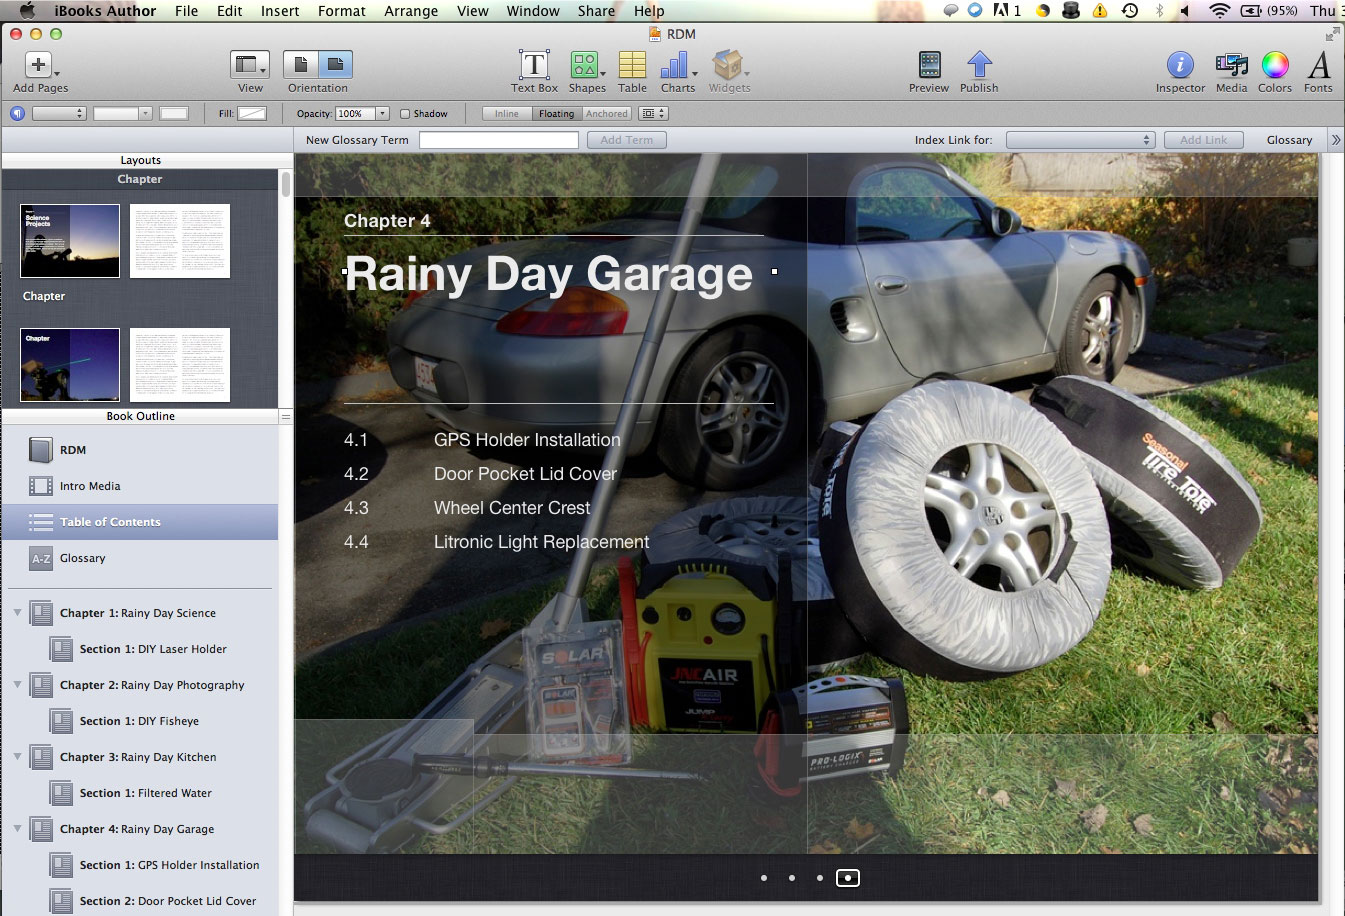Click the Wi-Fi status icon
Image resolution: width=1345 pixels, height=916 pixels.
[x=1219, y=11]
